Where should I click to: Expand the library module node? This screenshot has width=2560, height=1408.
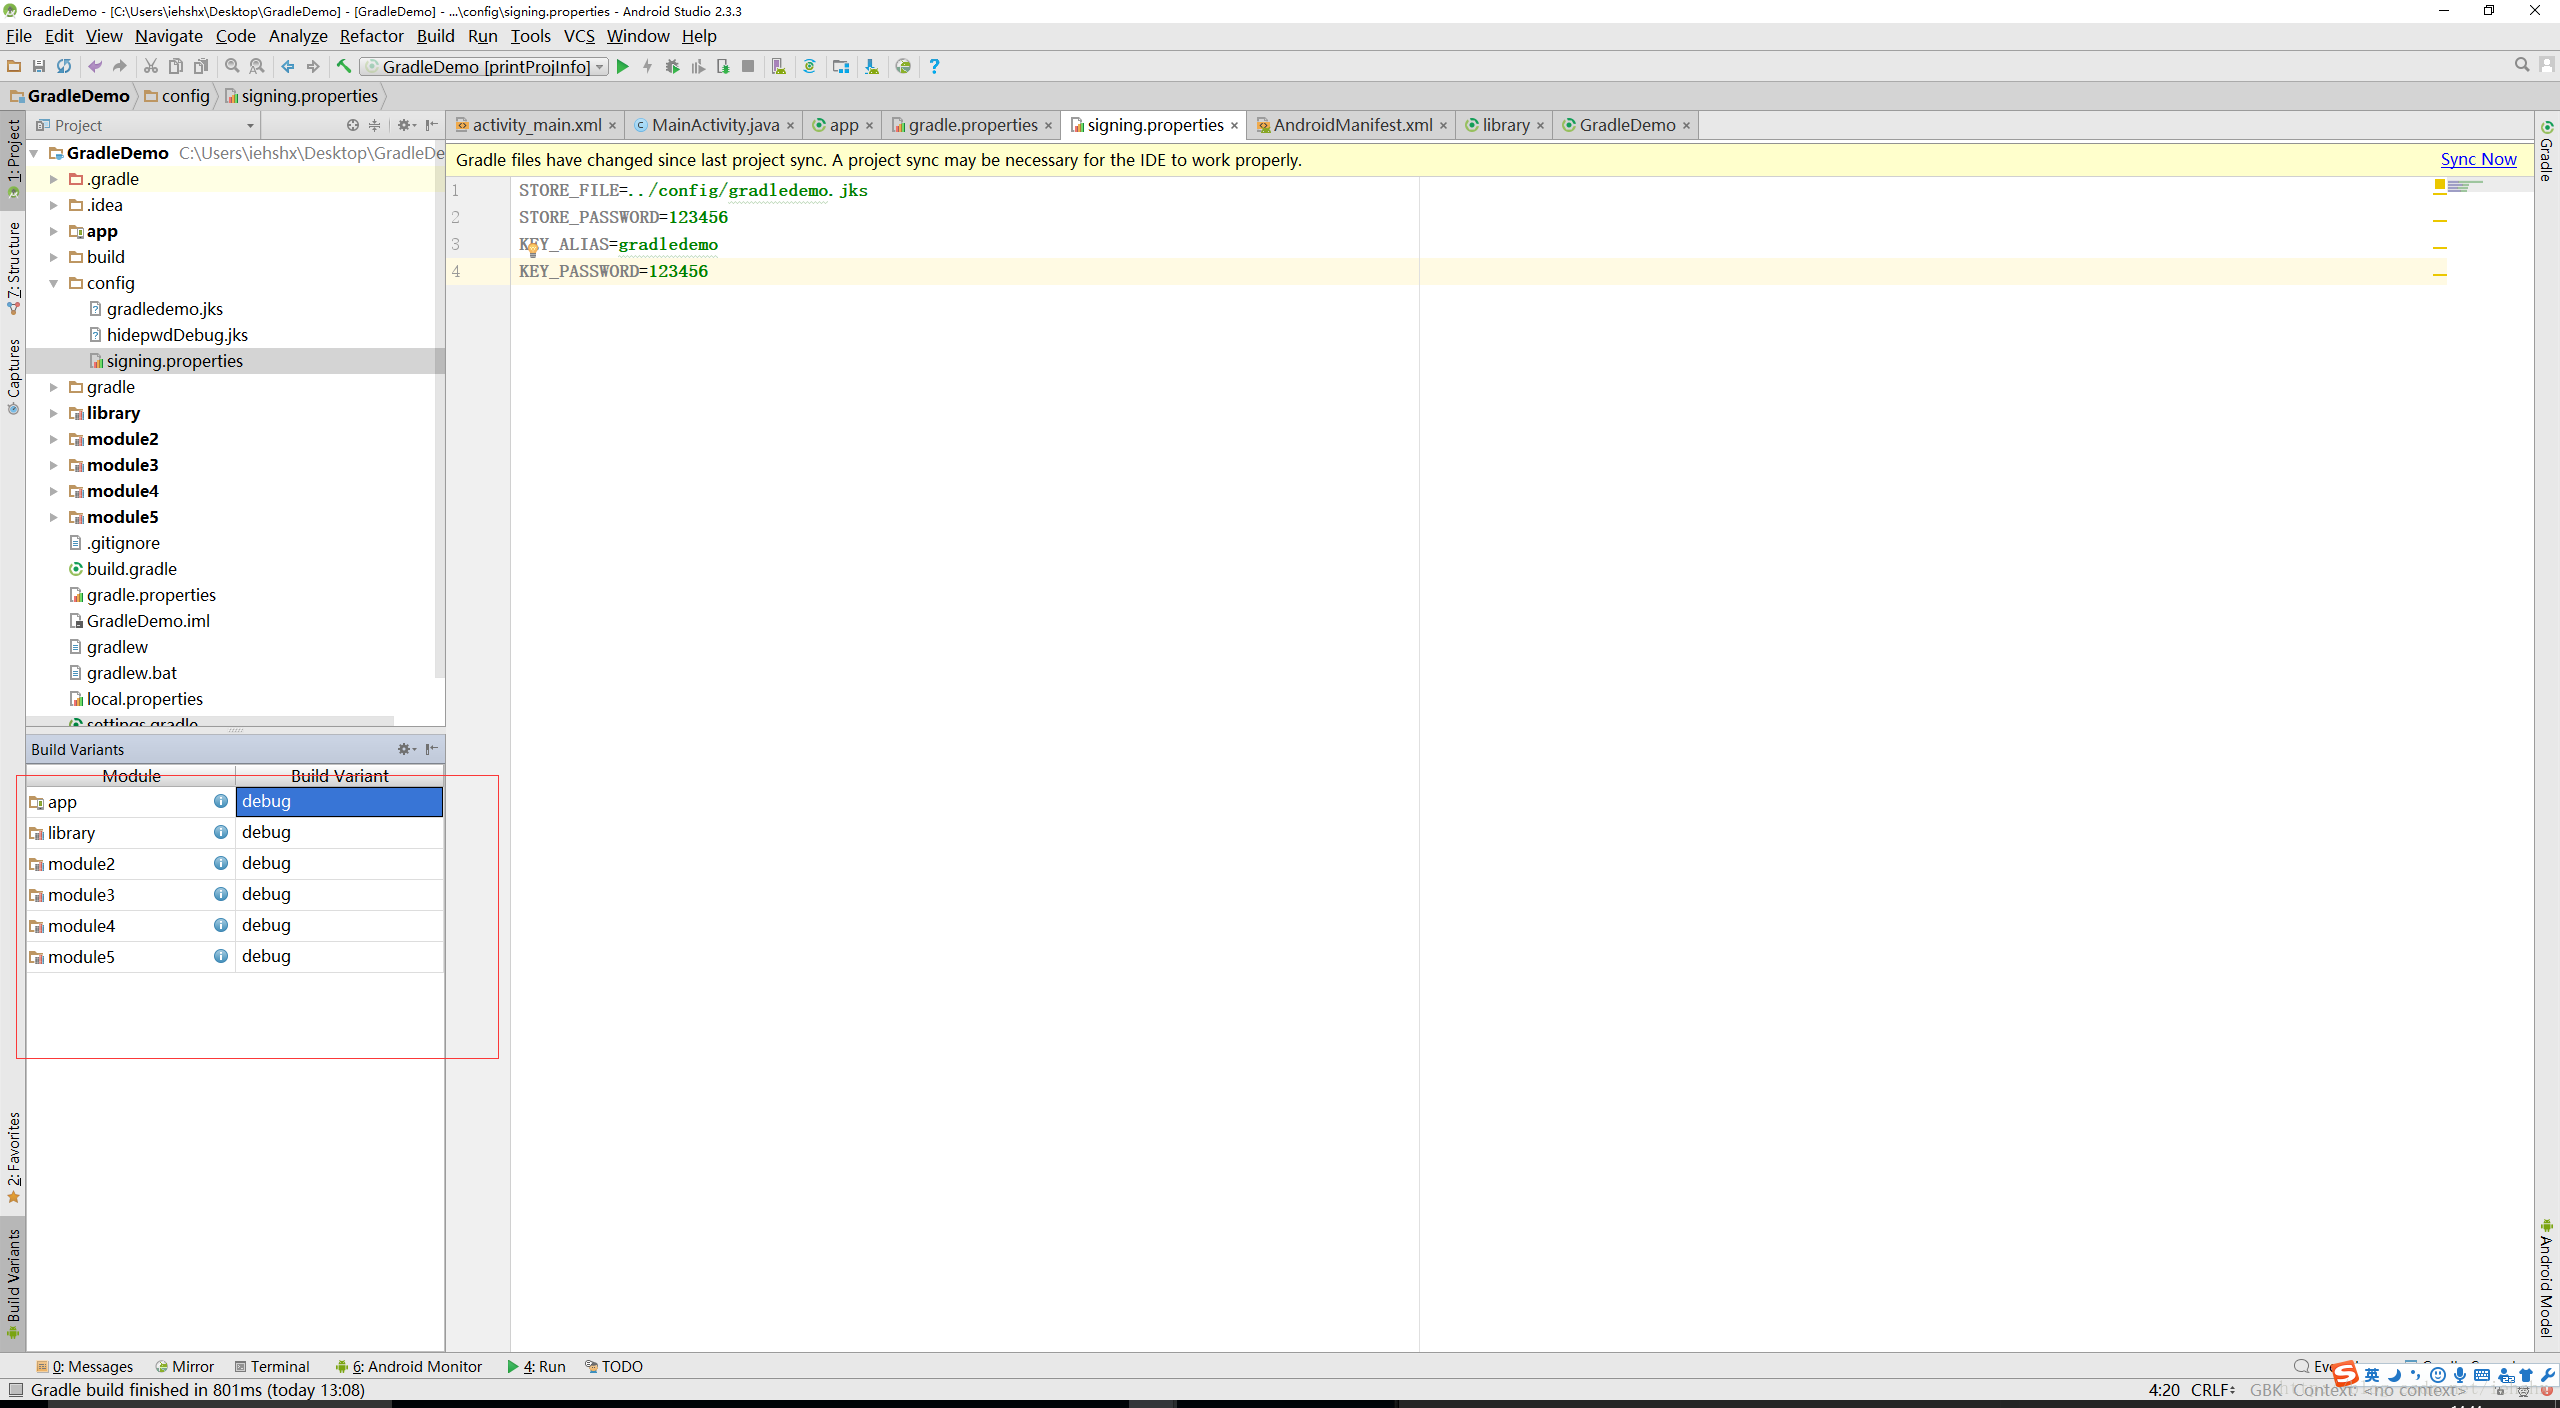pos(54,413)
